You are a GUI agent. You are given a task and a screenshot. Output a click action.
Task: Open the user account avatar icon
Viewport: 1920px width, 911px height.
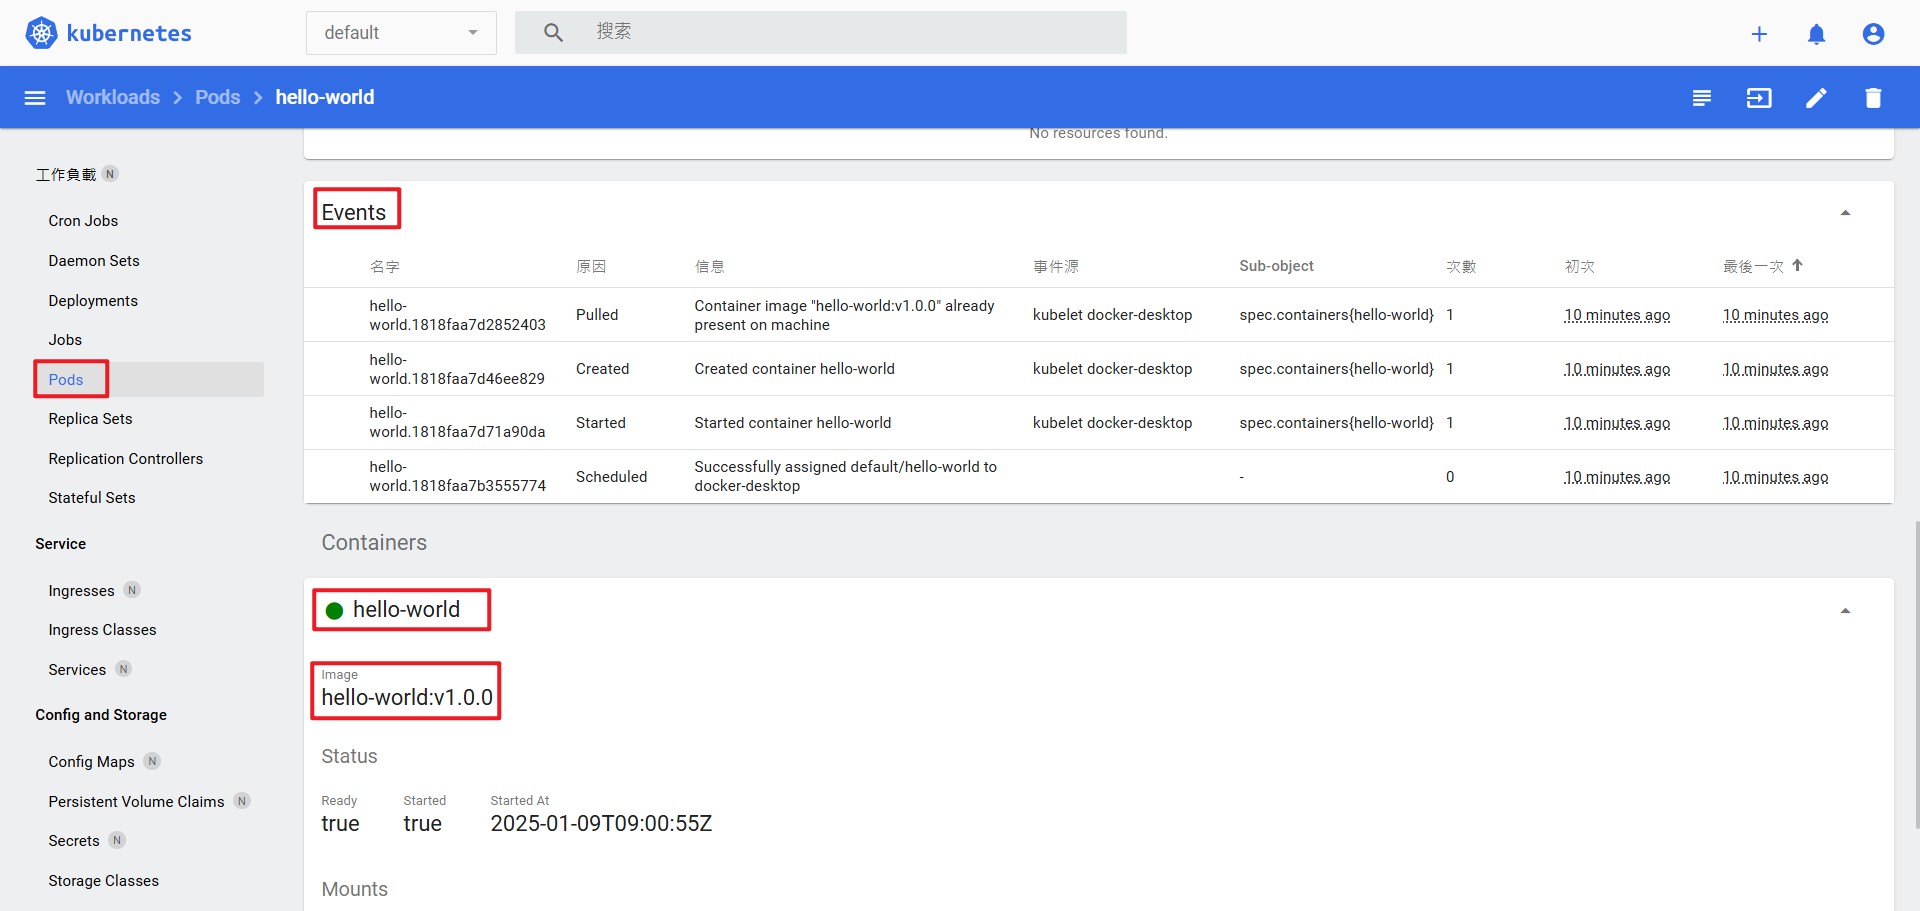pos(1873,33)
